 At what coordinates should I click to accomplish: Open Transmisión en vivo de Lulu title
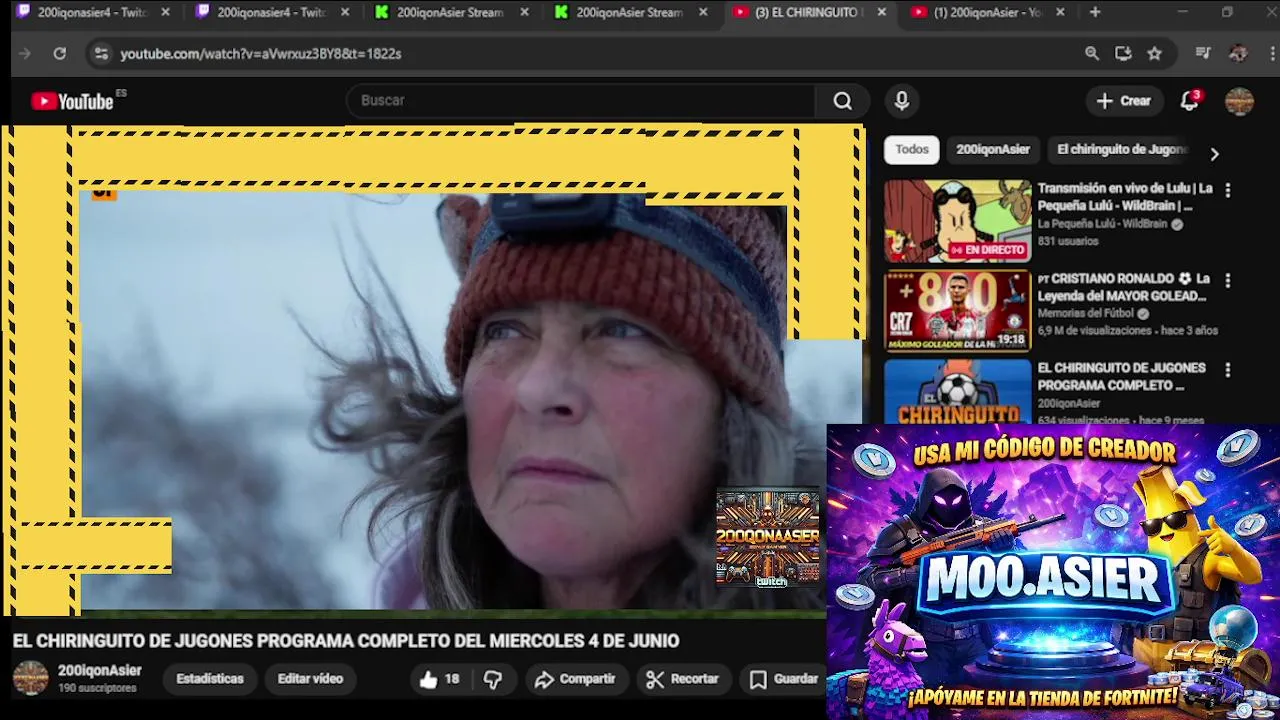point(1125,197)
